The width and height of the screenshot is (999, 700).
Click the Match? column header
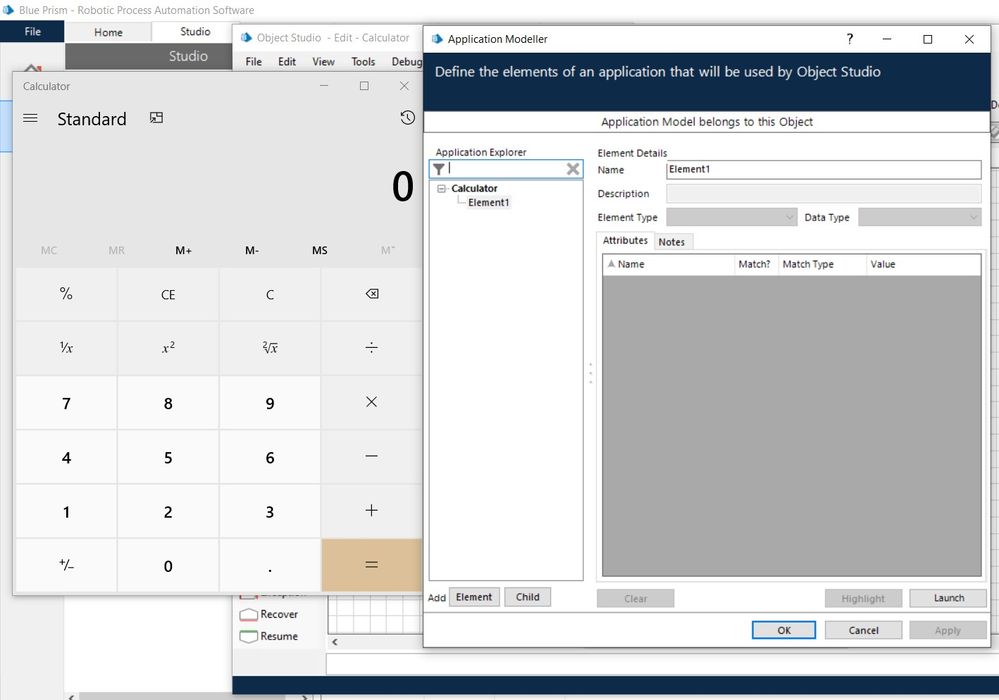click(x=756, y=264)
